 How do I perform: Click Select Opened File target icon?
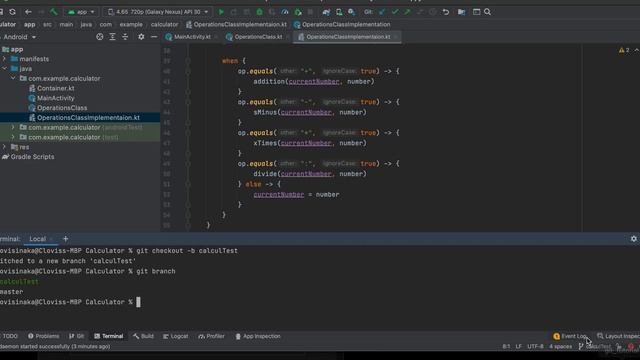(x=100, y=37)
